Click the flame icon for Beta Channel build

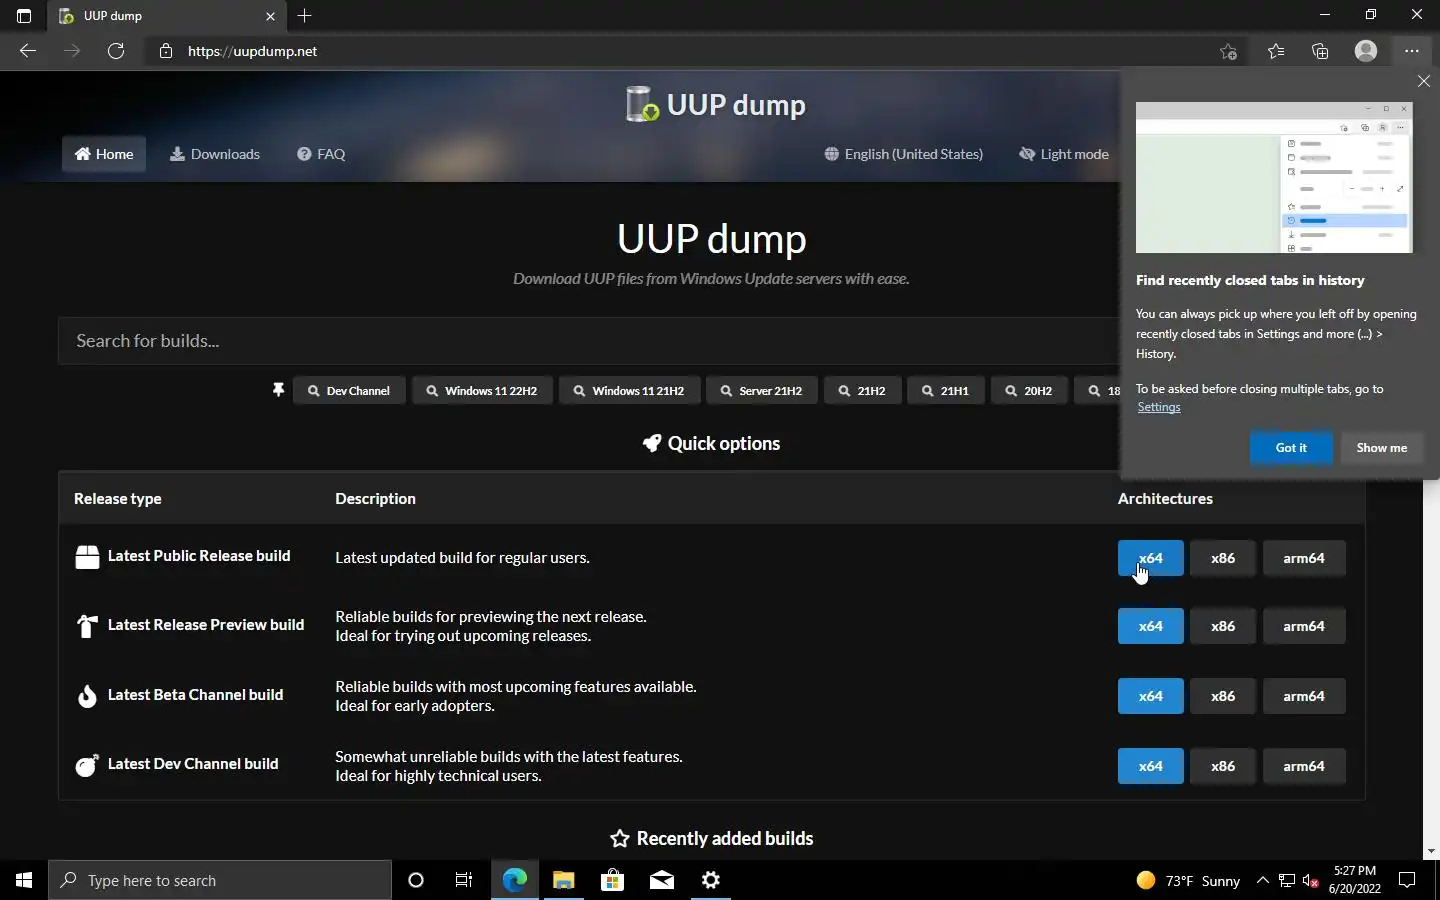[87, 696]
